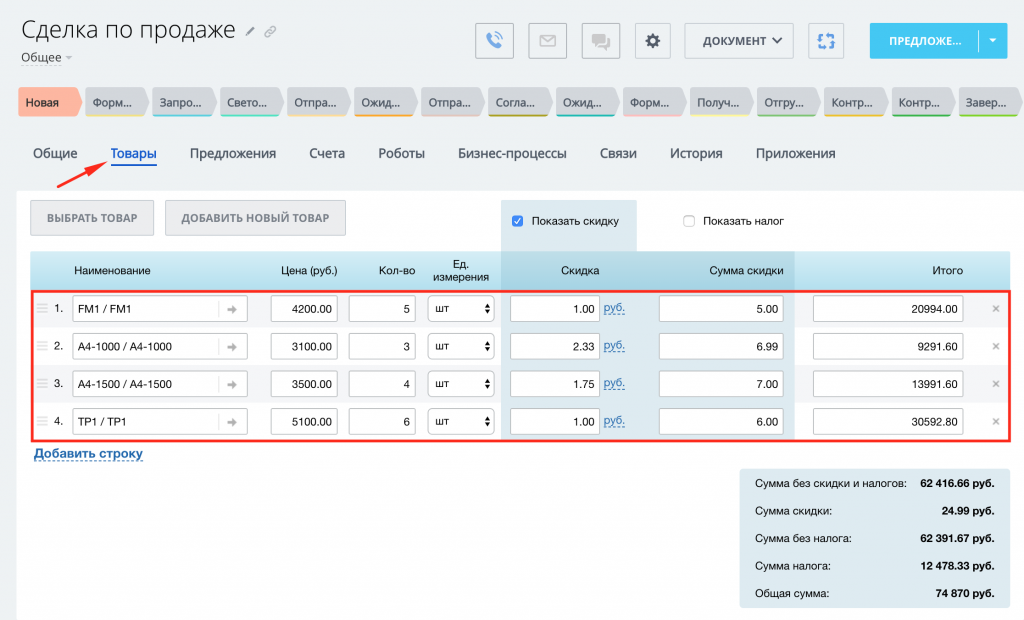Viewport: 1024px width, 620px height.
Task: Click the pencil icon to edit deal title
Action: coord(250,31)
